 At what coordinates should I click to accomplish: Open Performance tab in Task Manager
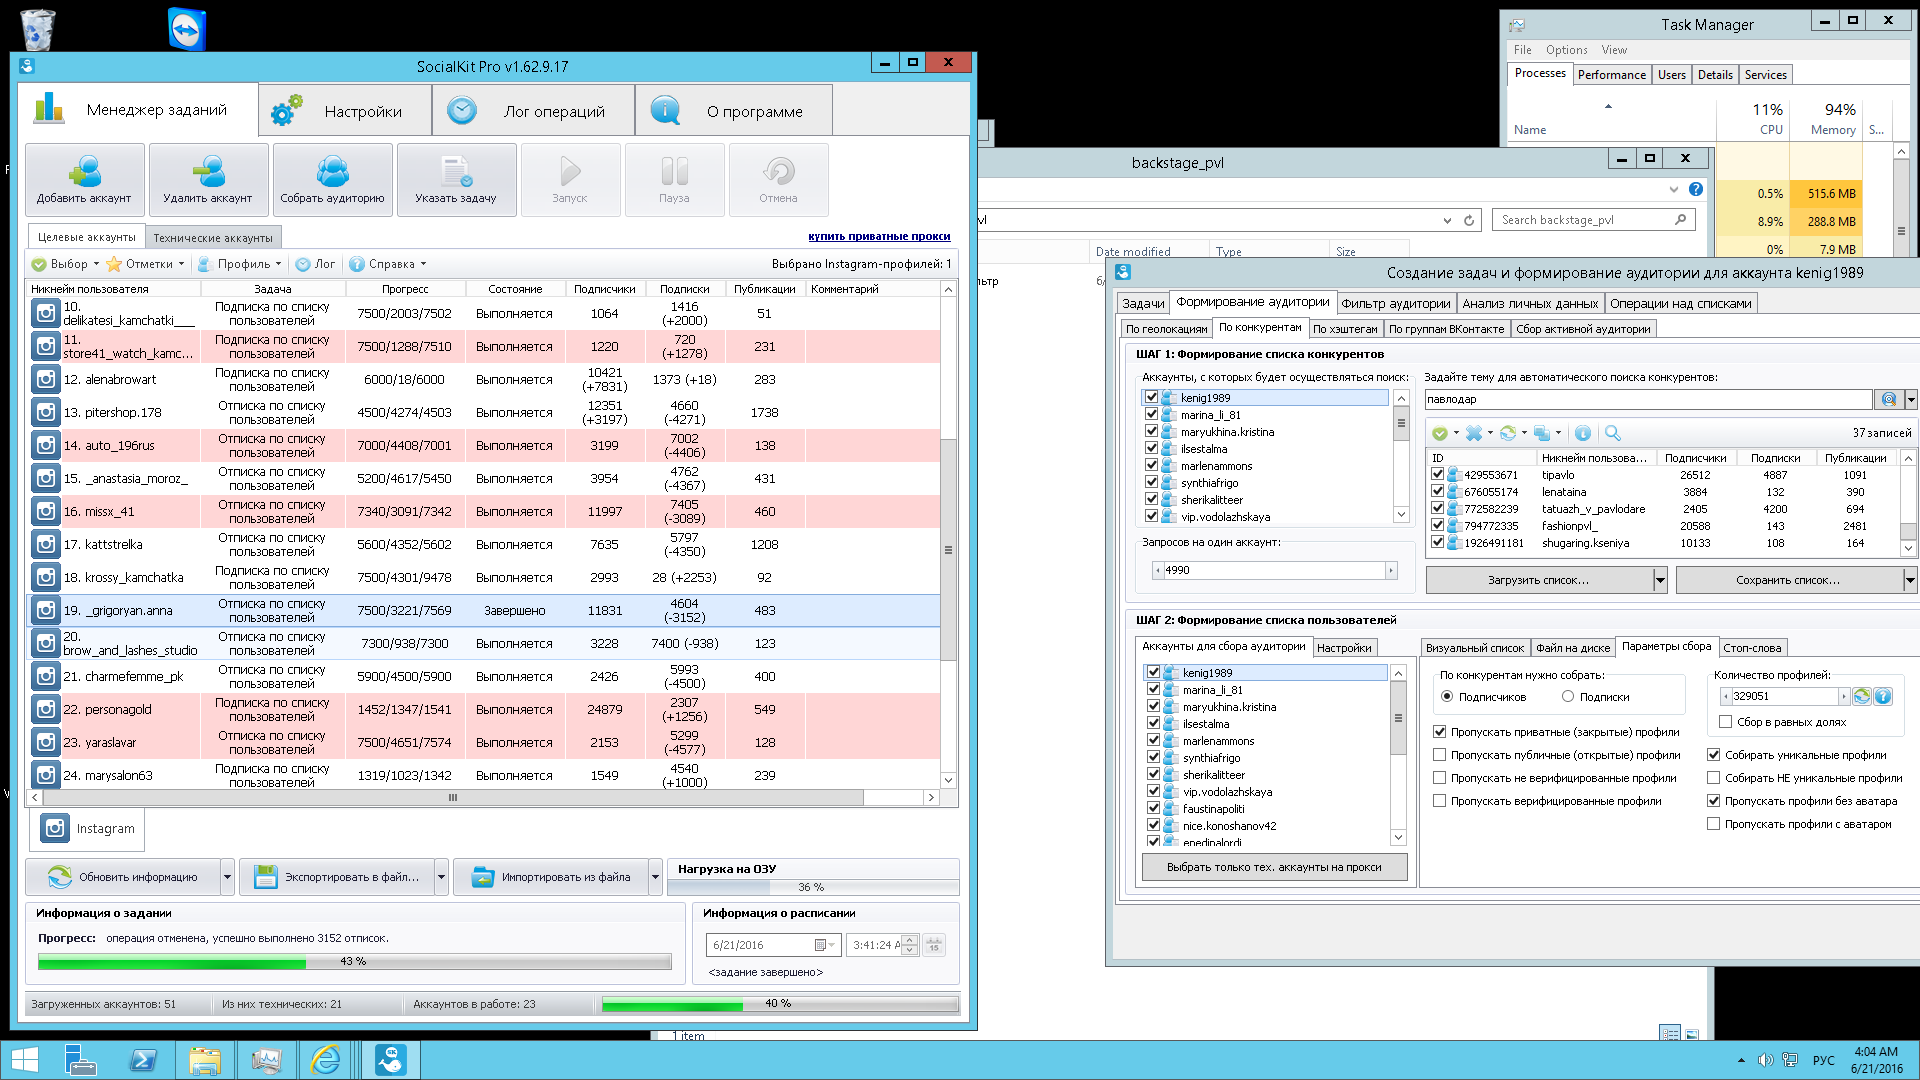pos(1612,75)
